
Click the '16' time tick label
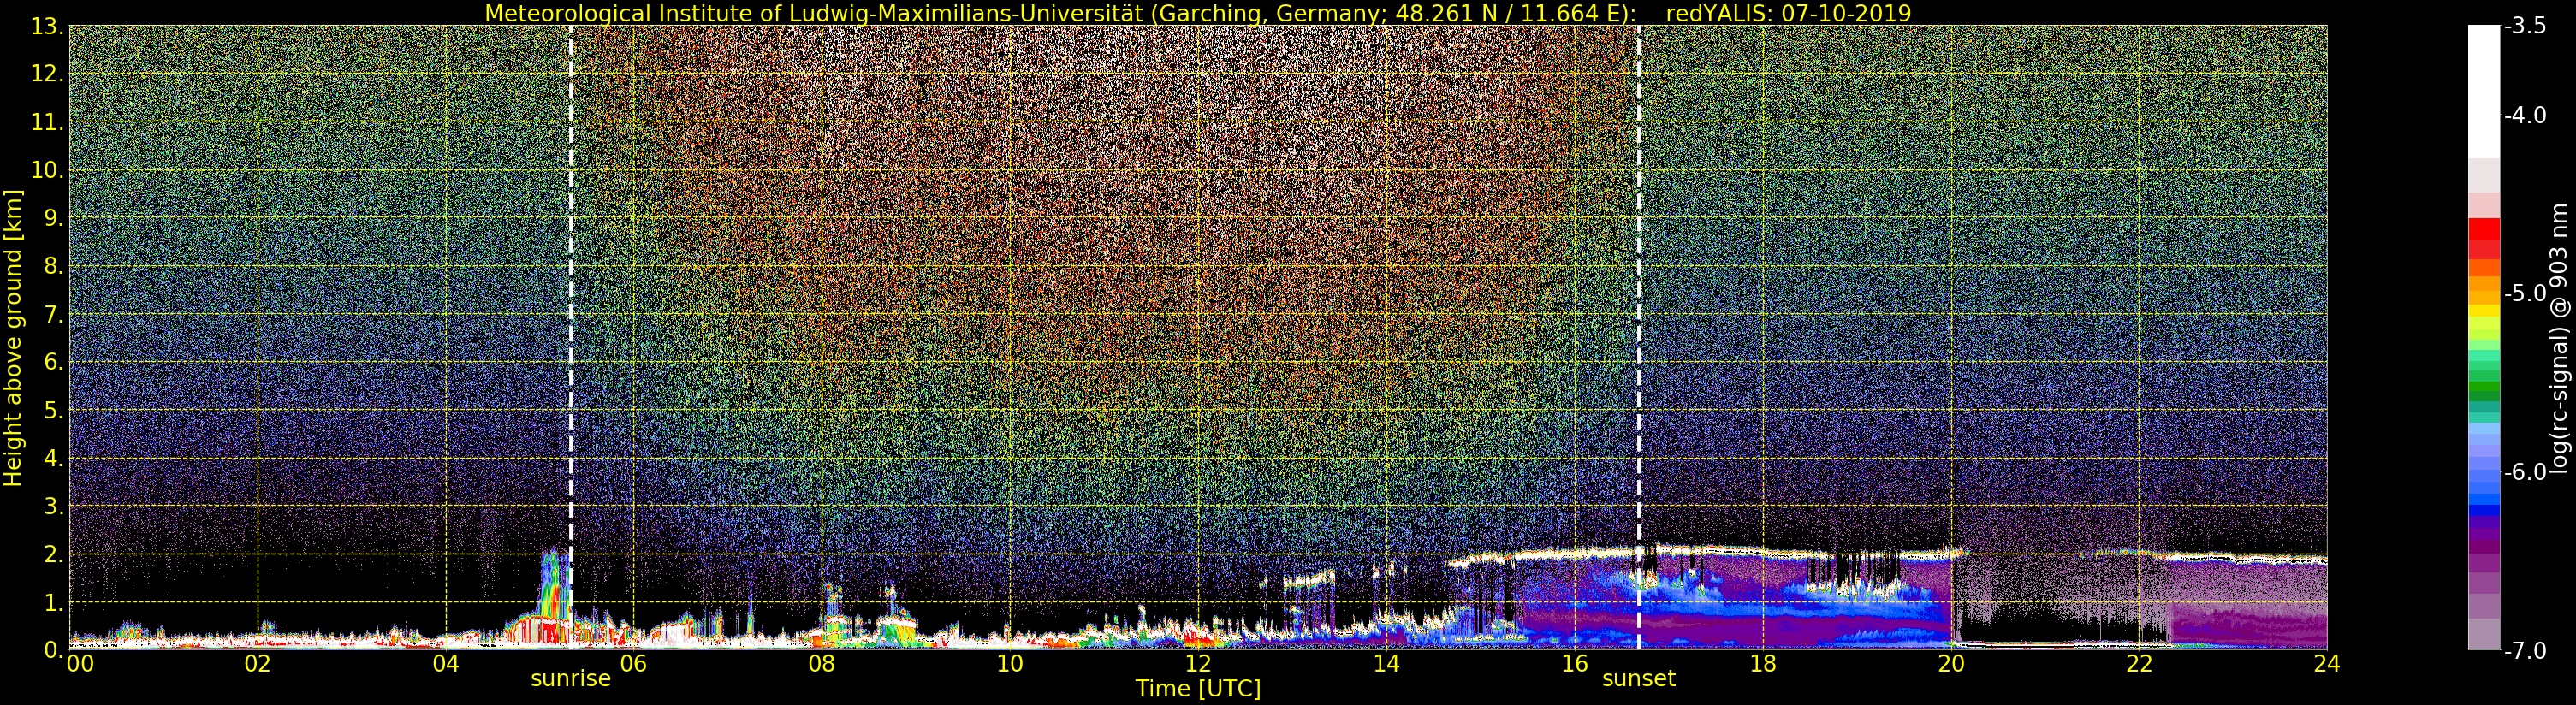coord(1574,663)
